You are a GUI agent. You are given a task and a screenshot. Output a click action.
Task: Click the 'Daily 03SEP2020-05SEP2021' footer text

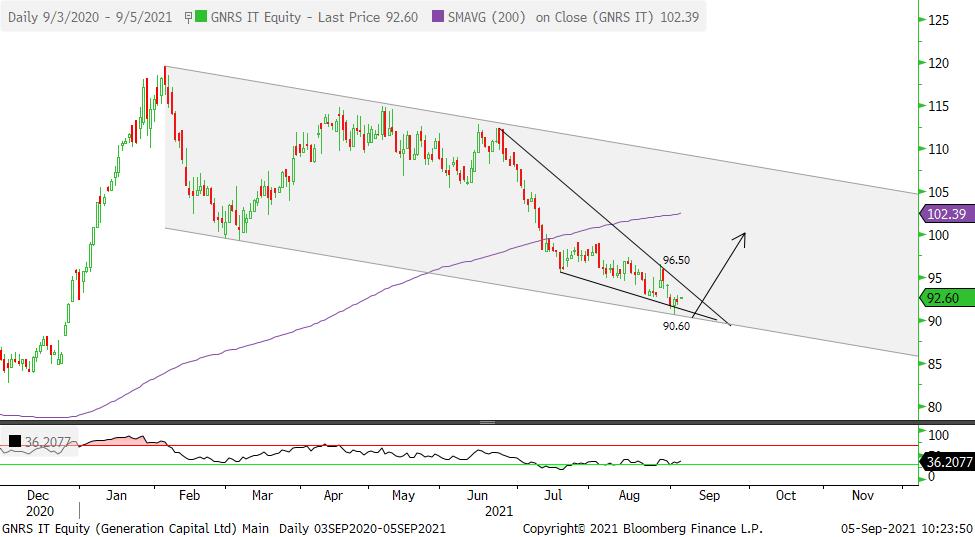[x=363, y=528]
